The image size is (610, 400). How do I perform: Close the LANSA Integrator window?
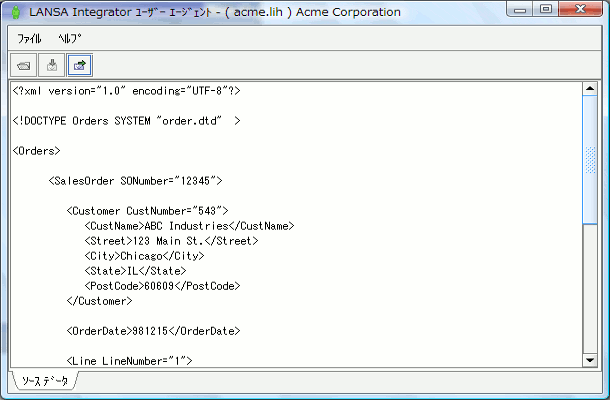click(x=580, y=9)
